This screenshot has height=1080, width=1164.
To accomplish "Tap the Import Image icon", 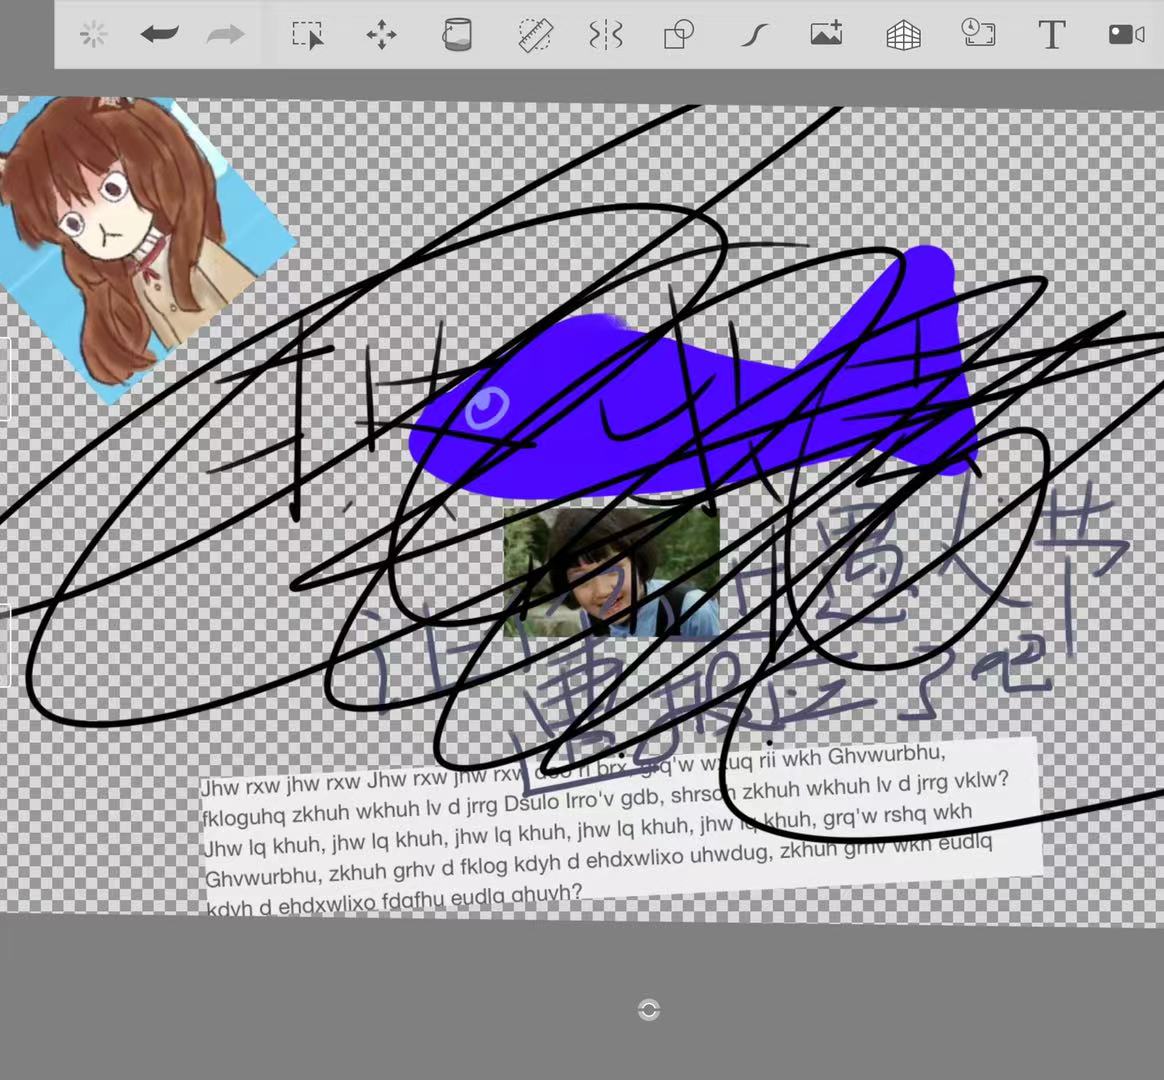I will click(x=826, y=34).
